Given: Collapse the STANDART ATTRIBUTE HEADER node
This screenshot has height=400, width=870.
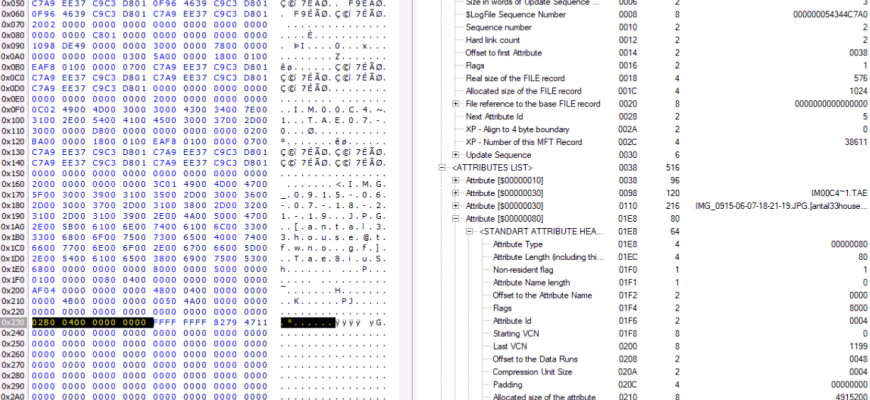Looking at the screenshot, I should coord(470,232).
